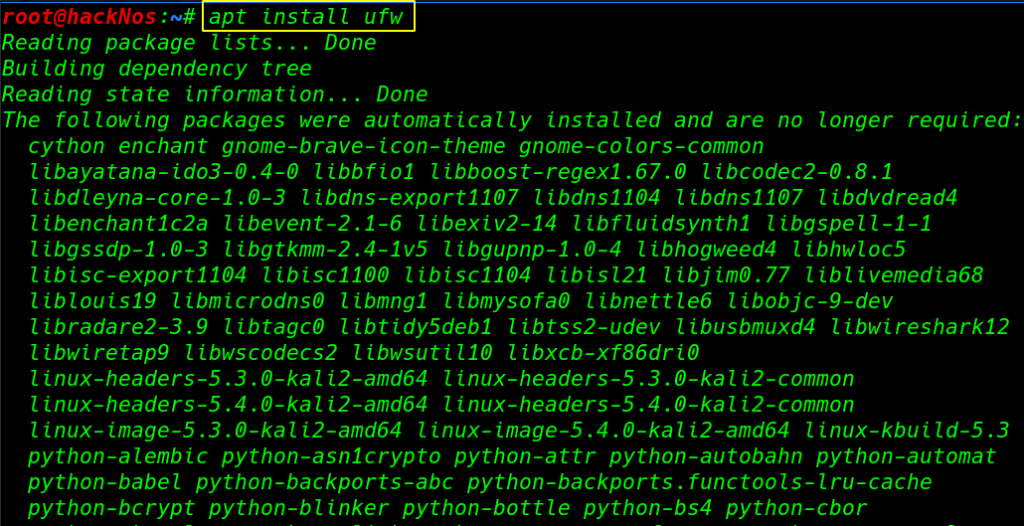1024x526 pixels.
Task: Click python-backports.functools-lru-cache package name
Action: (699, 483)
